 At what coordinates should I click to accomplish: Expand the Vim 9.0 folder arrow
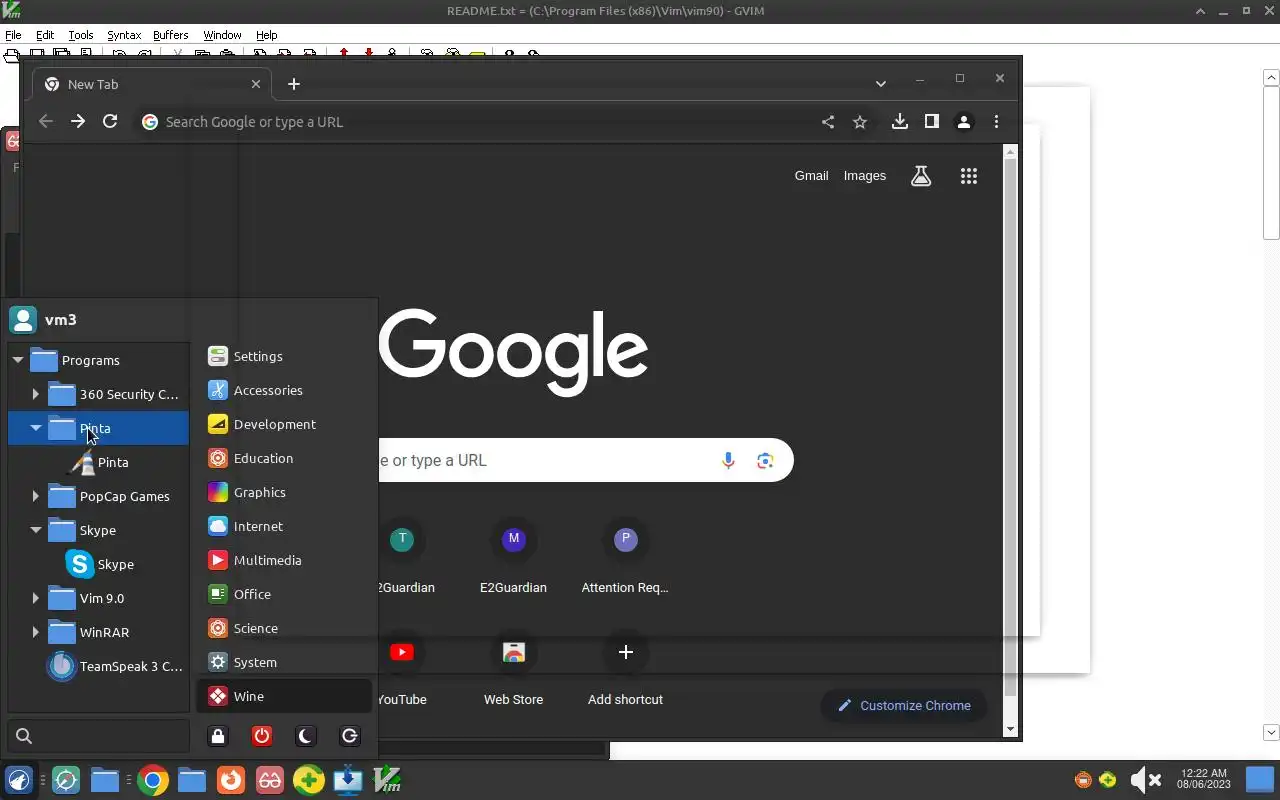(x=36, y=598)
